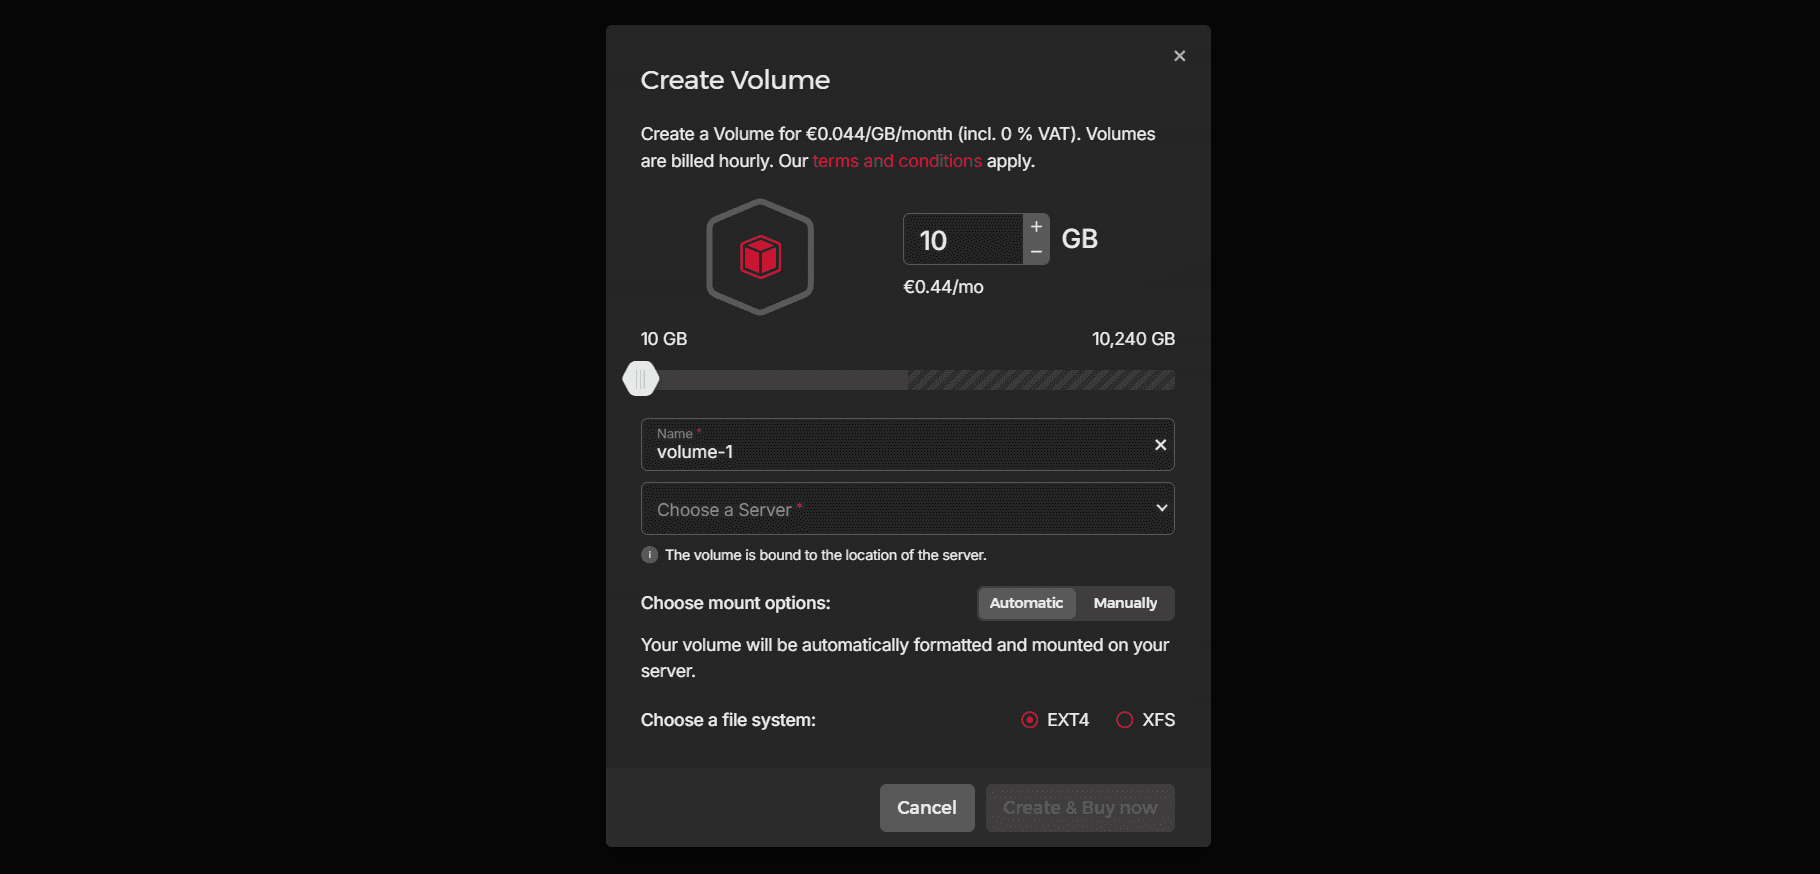Click the volume size slider handle
Screen dimensions: 1820x874
641,379
